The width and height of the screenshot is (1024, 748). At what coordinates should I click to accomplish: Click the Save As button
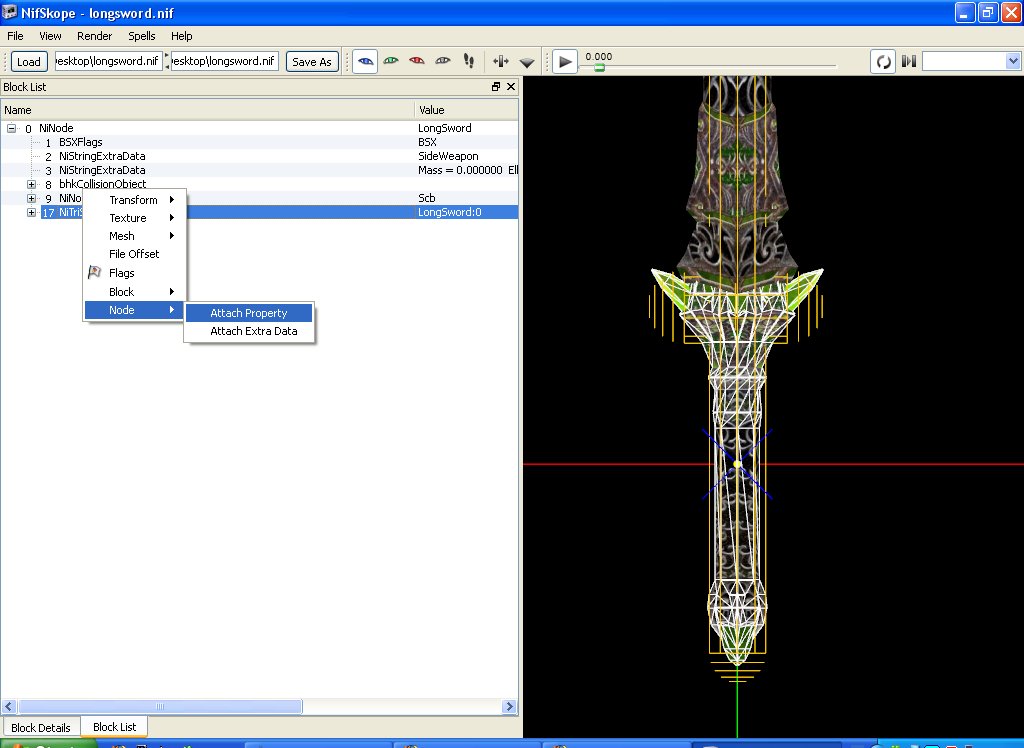(312, 61)
